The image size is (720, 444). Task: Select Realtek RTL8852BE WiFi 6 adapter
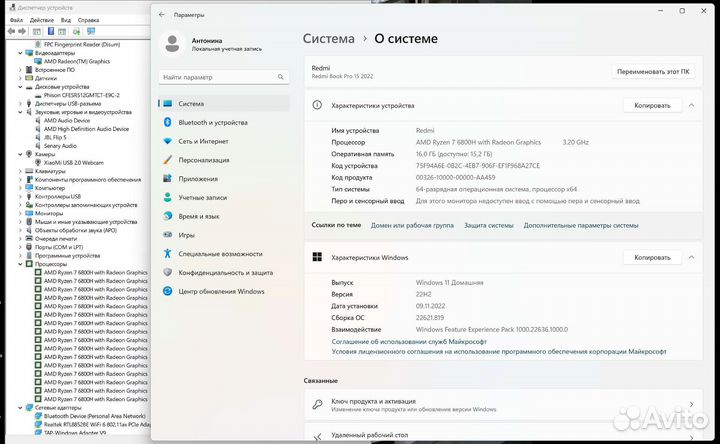[x=92, y=424]
